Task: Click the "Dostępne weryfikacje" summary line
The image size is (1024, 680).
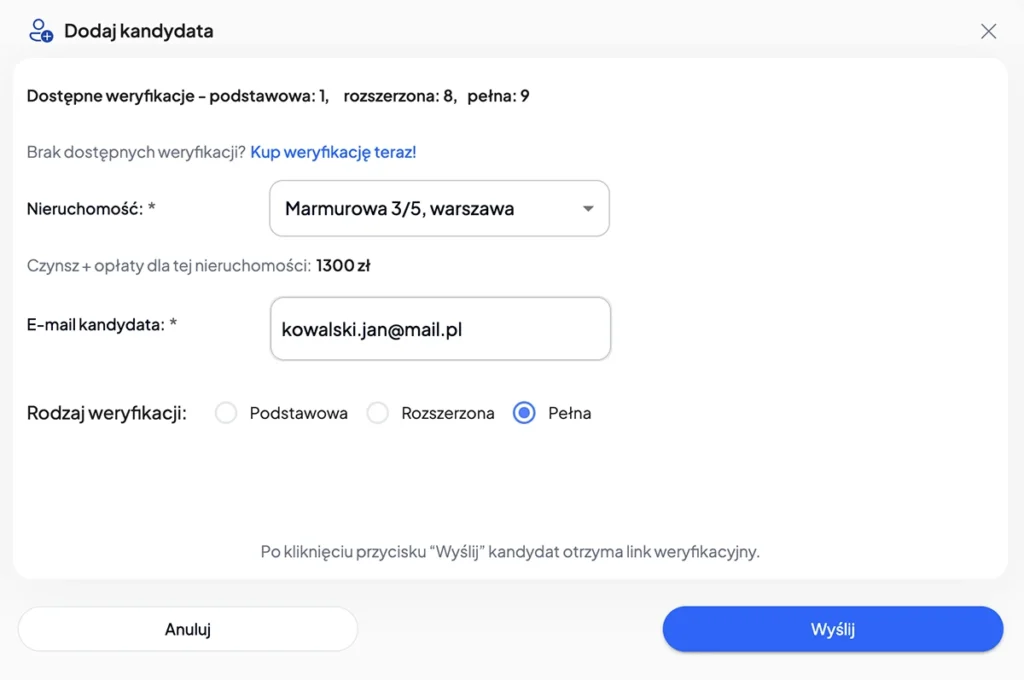Action: coord(278,96)
